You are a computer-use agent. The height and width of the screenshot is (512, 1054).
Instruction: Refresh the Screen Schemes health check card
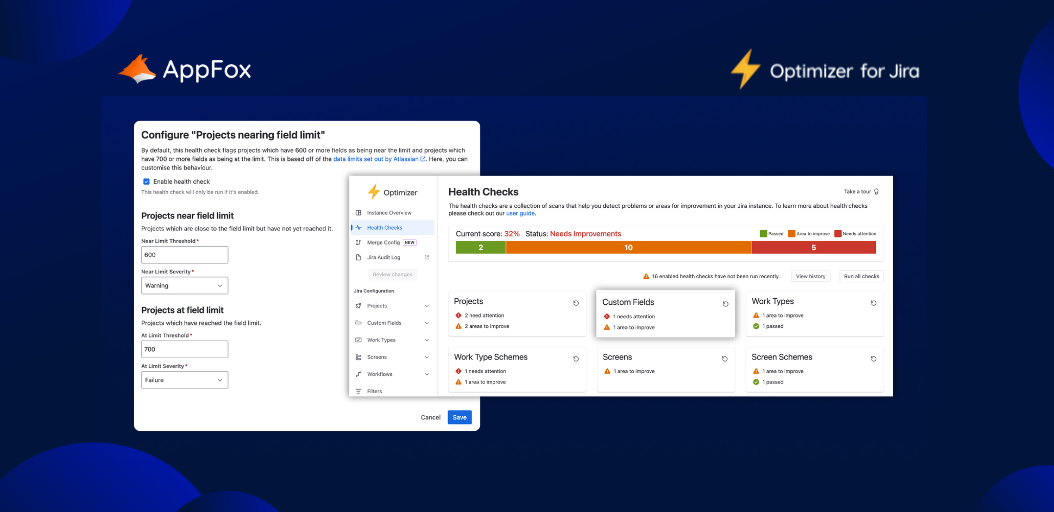[873, 358]
